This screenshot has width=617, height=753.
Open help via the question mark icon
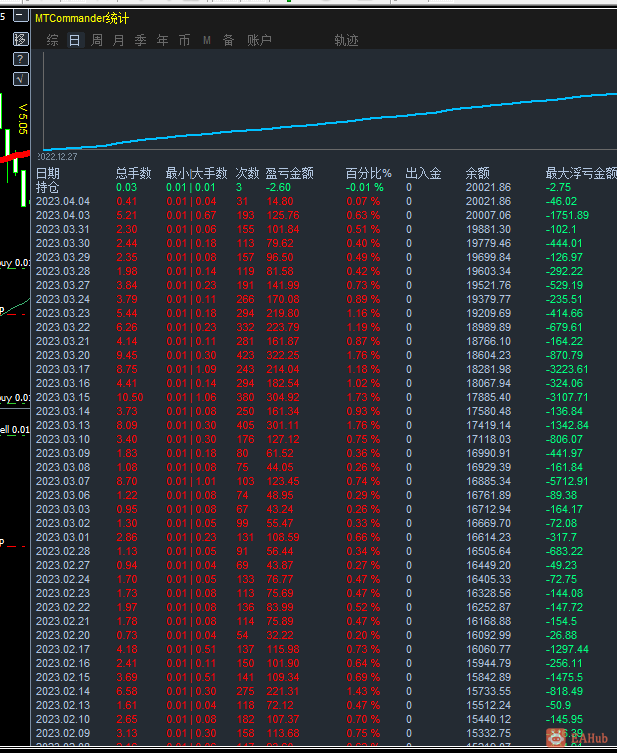[20, 59]
